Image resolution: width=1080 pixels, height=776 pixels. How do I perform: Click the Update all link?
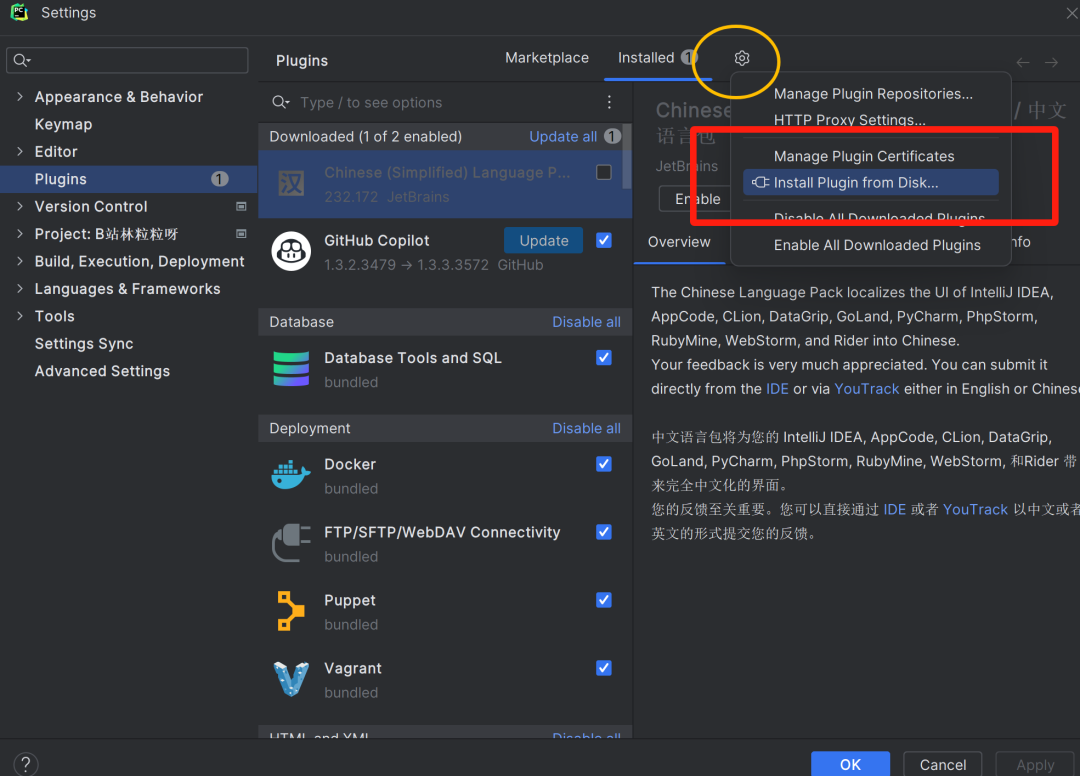pos(563,136)
